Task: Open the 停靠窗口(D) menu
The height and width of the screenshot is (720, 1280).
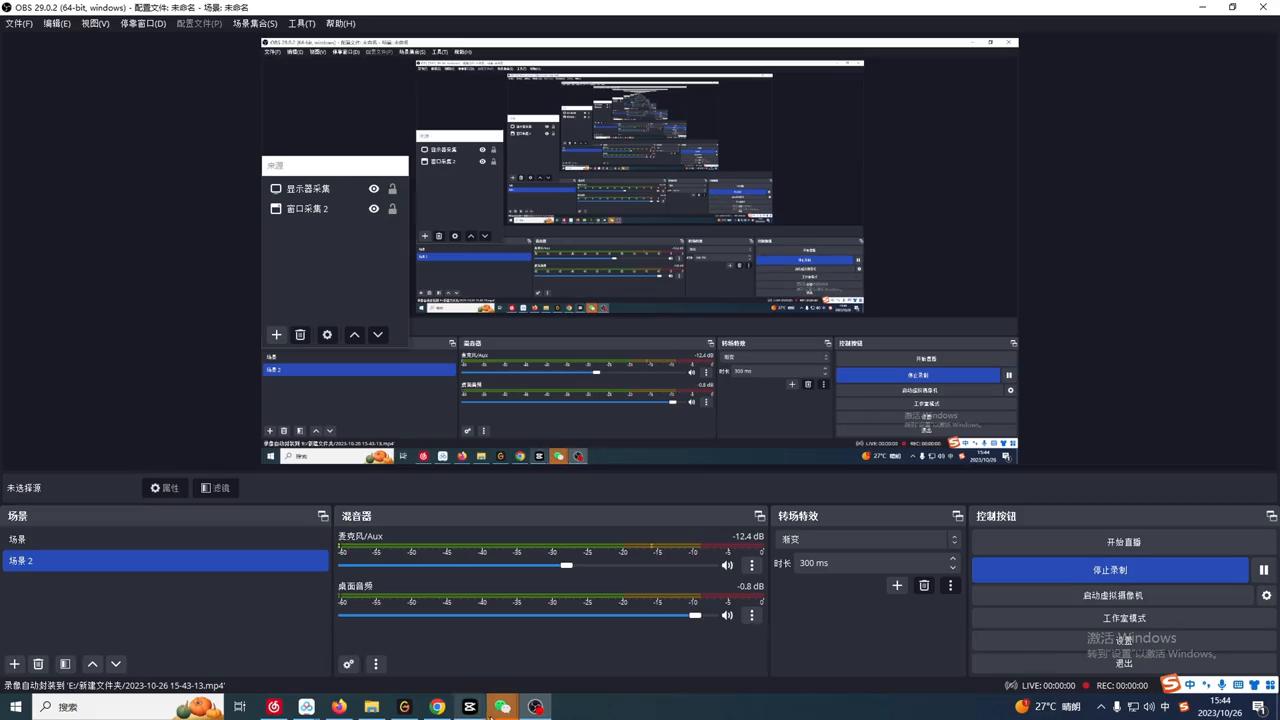Action: [x=143, y=23]
